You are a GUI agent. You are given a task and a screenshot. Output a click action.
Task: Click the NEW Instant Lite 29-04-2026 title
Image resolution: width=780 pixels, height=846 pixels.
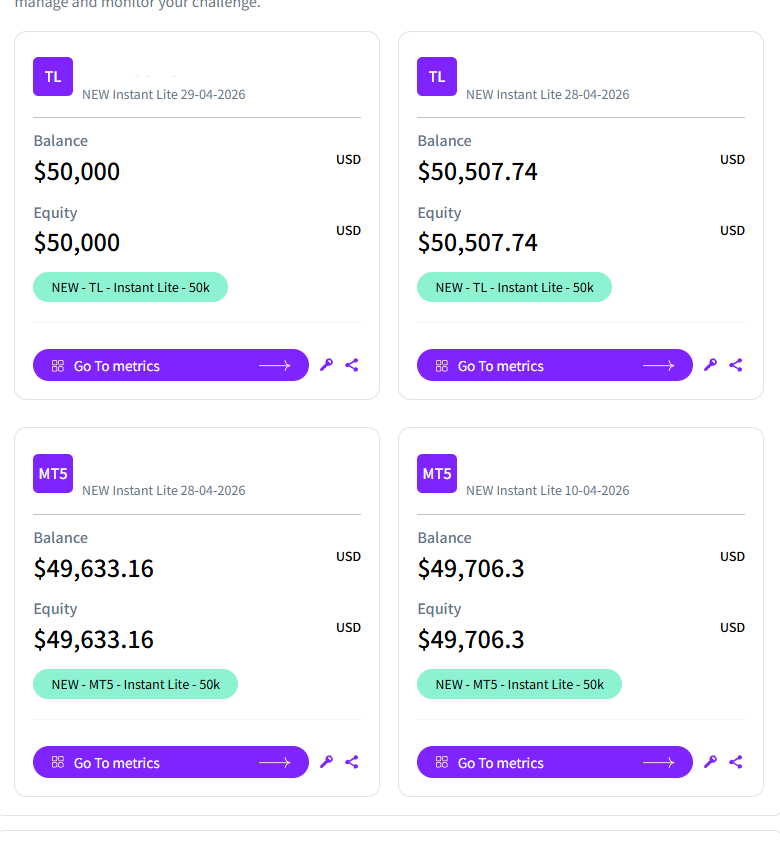click(163, 94)
